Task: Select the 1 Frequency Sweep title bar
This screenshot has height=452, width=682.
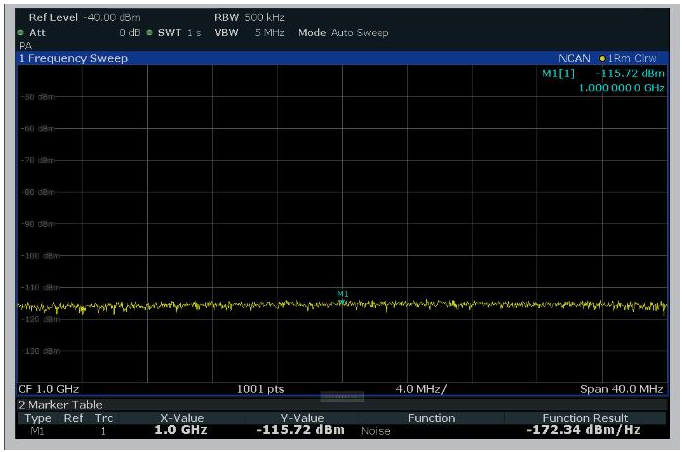Action: pyautogui.click(x=74, y=58)
